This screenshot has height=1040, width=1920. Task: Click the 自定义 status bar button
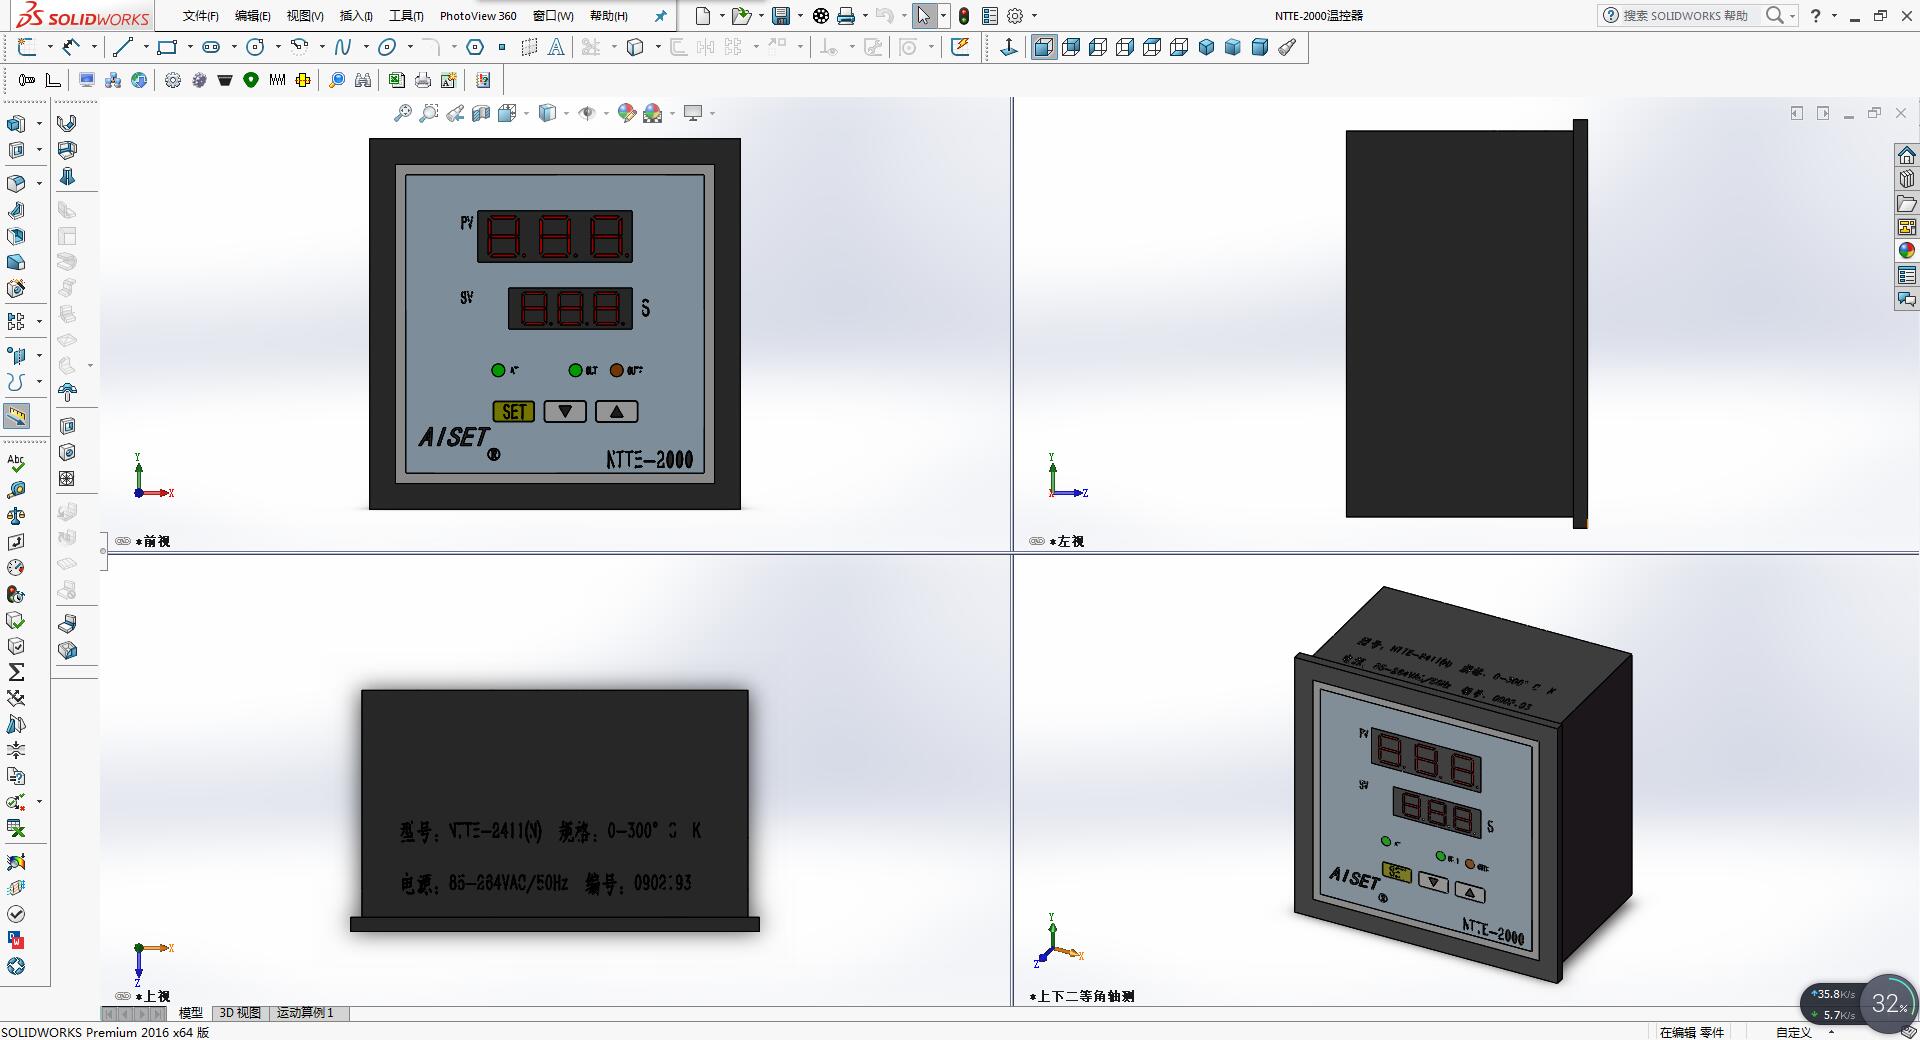pos(1793,1032)
